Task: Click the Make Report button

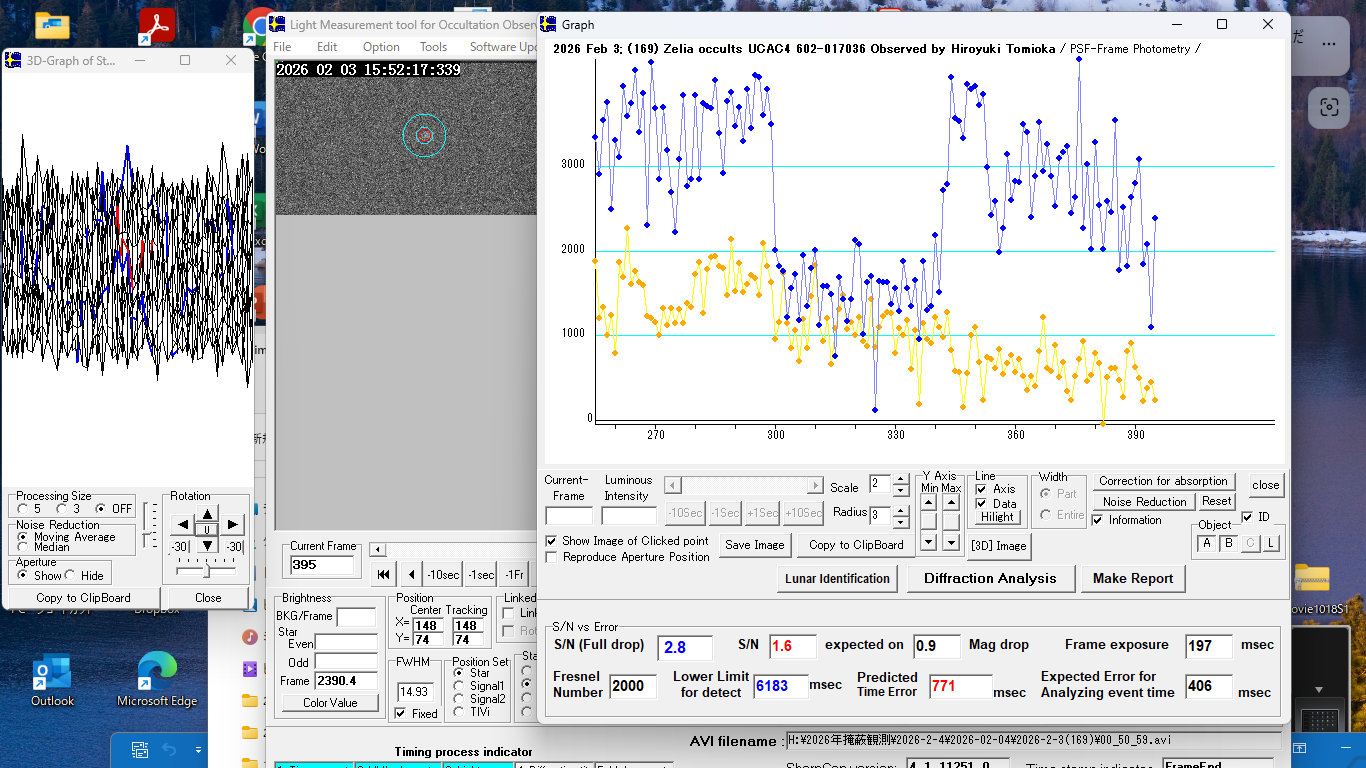Action: [x=1132, y=578]
